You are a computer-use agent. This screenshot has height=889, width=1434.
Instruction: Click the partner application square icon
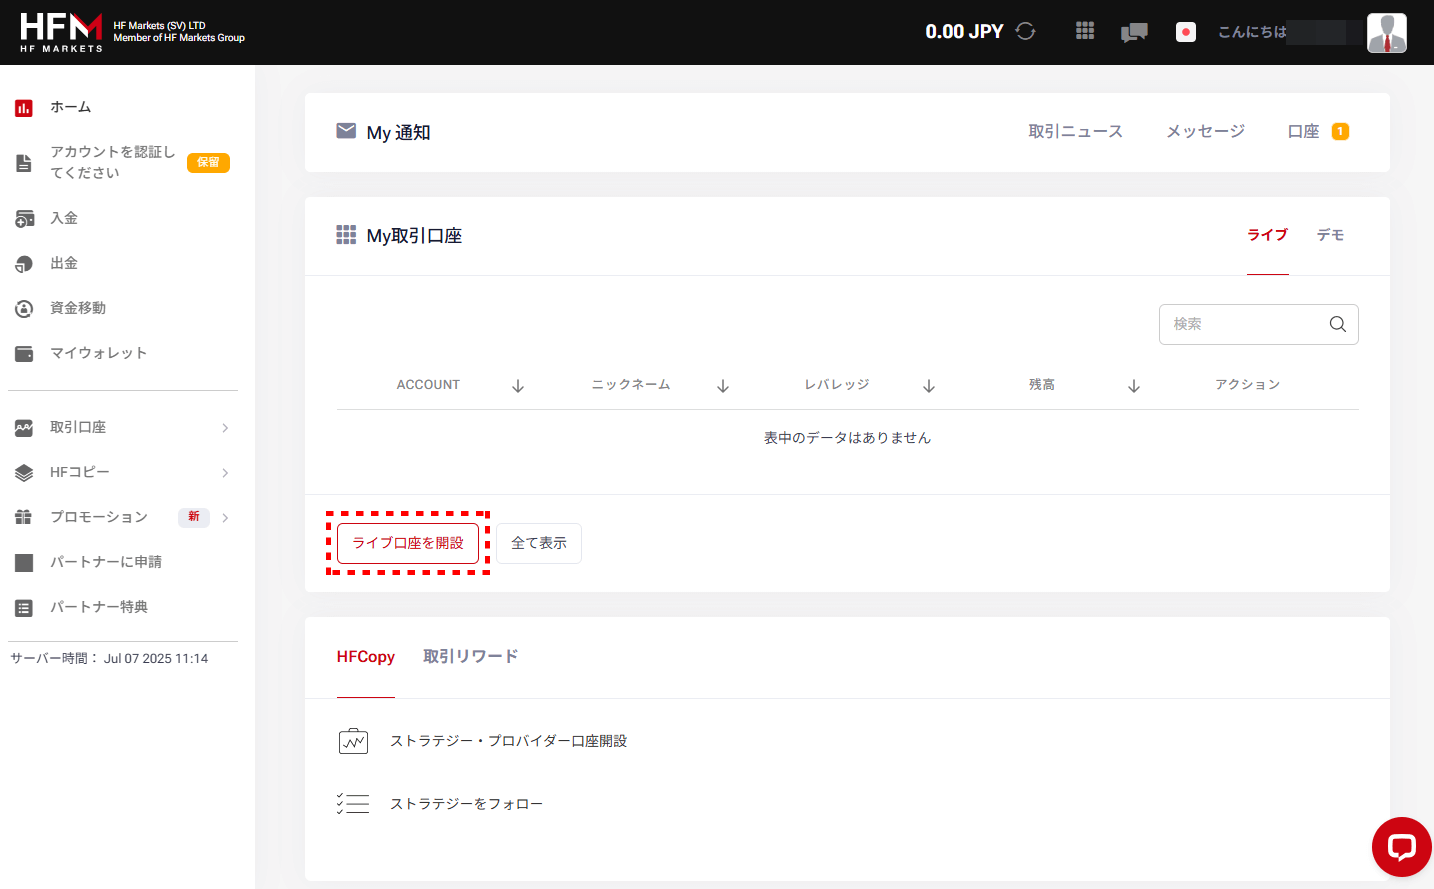[24, 563]
